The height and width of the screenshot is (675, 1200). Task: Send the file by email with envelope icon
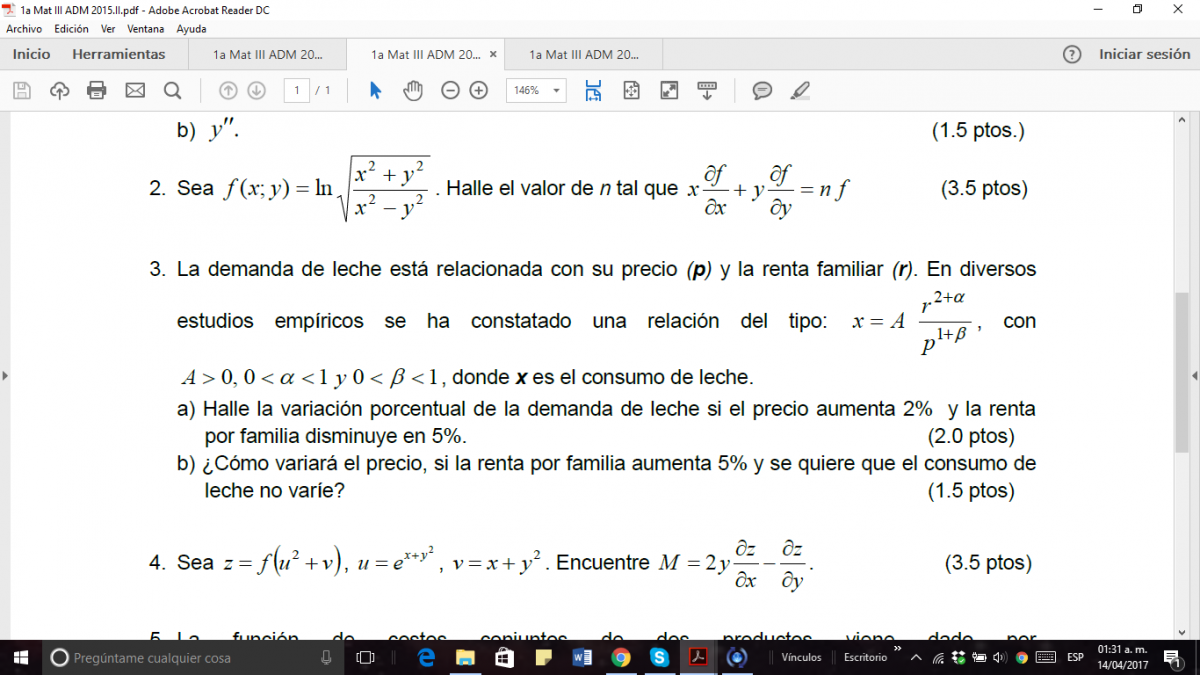tap(135, 91)
